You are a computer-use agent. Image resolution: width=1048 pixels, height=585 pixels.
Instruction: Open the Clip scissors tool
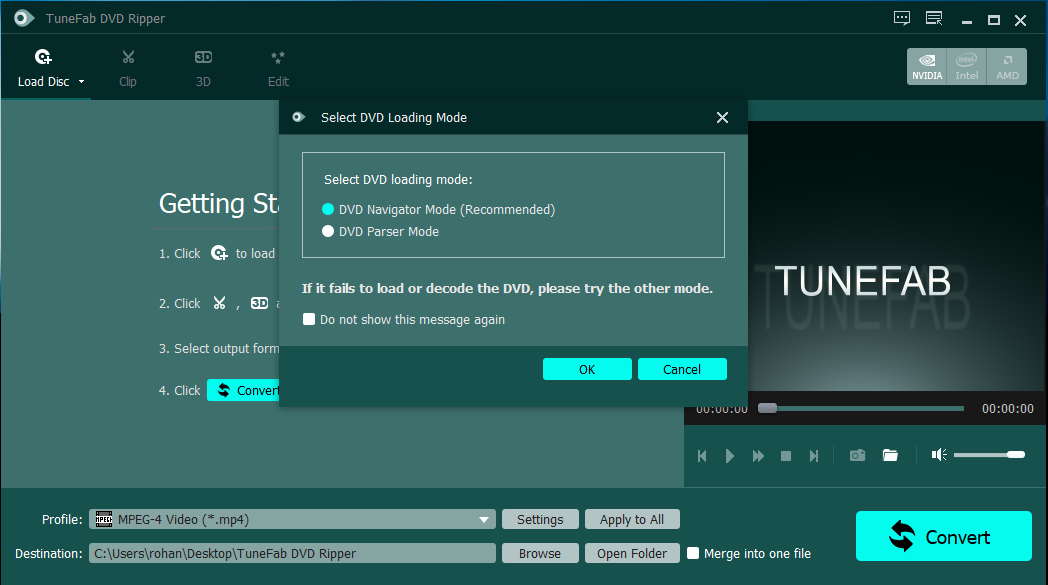128,58
